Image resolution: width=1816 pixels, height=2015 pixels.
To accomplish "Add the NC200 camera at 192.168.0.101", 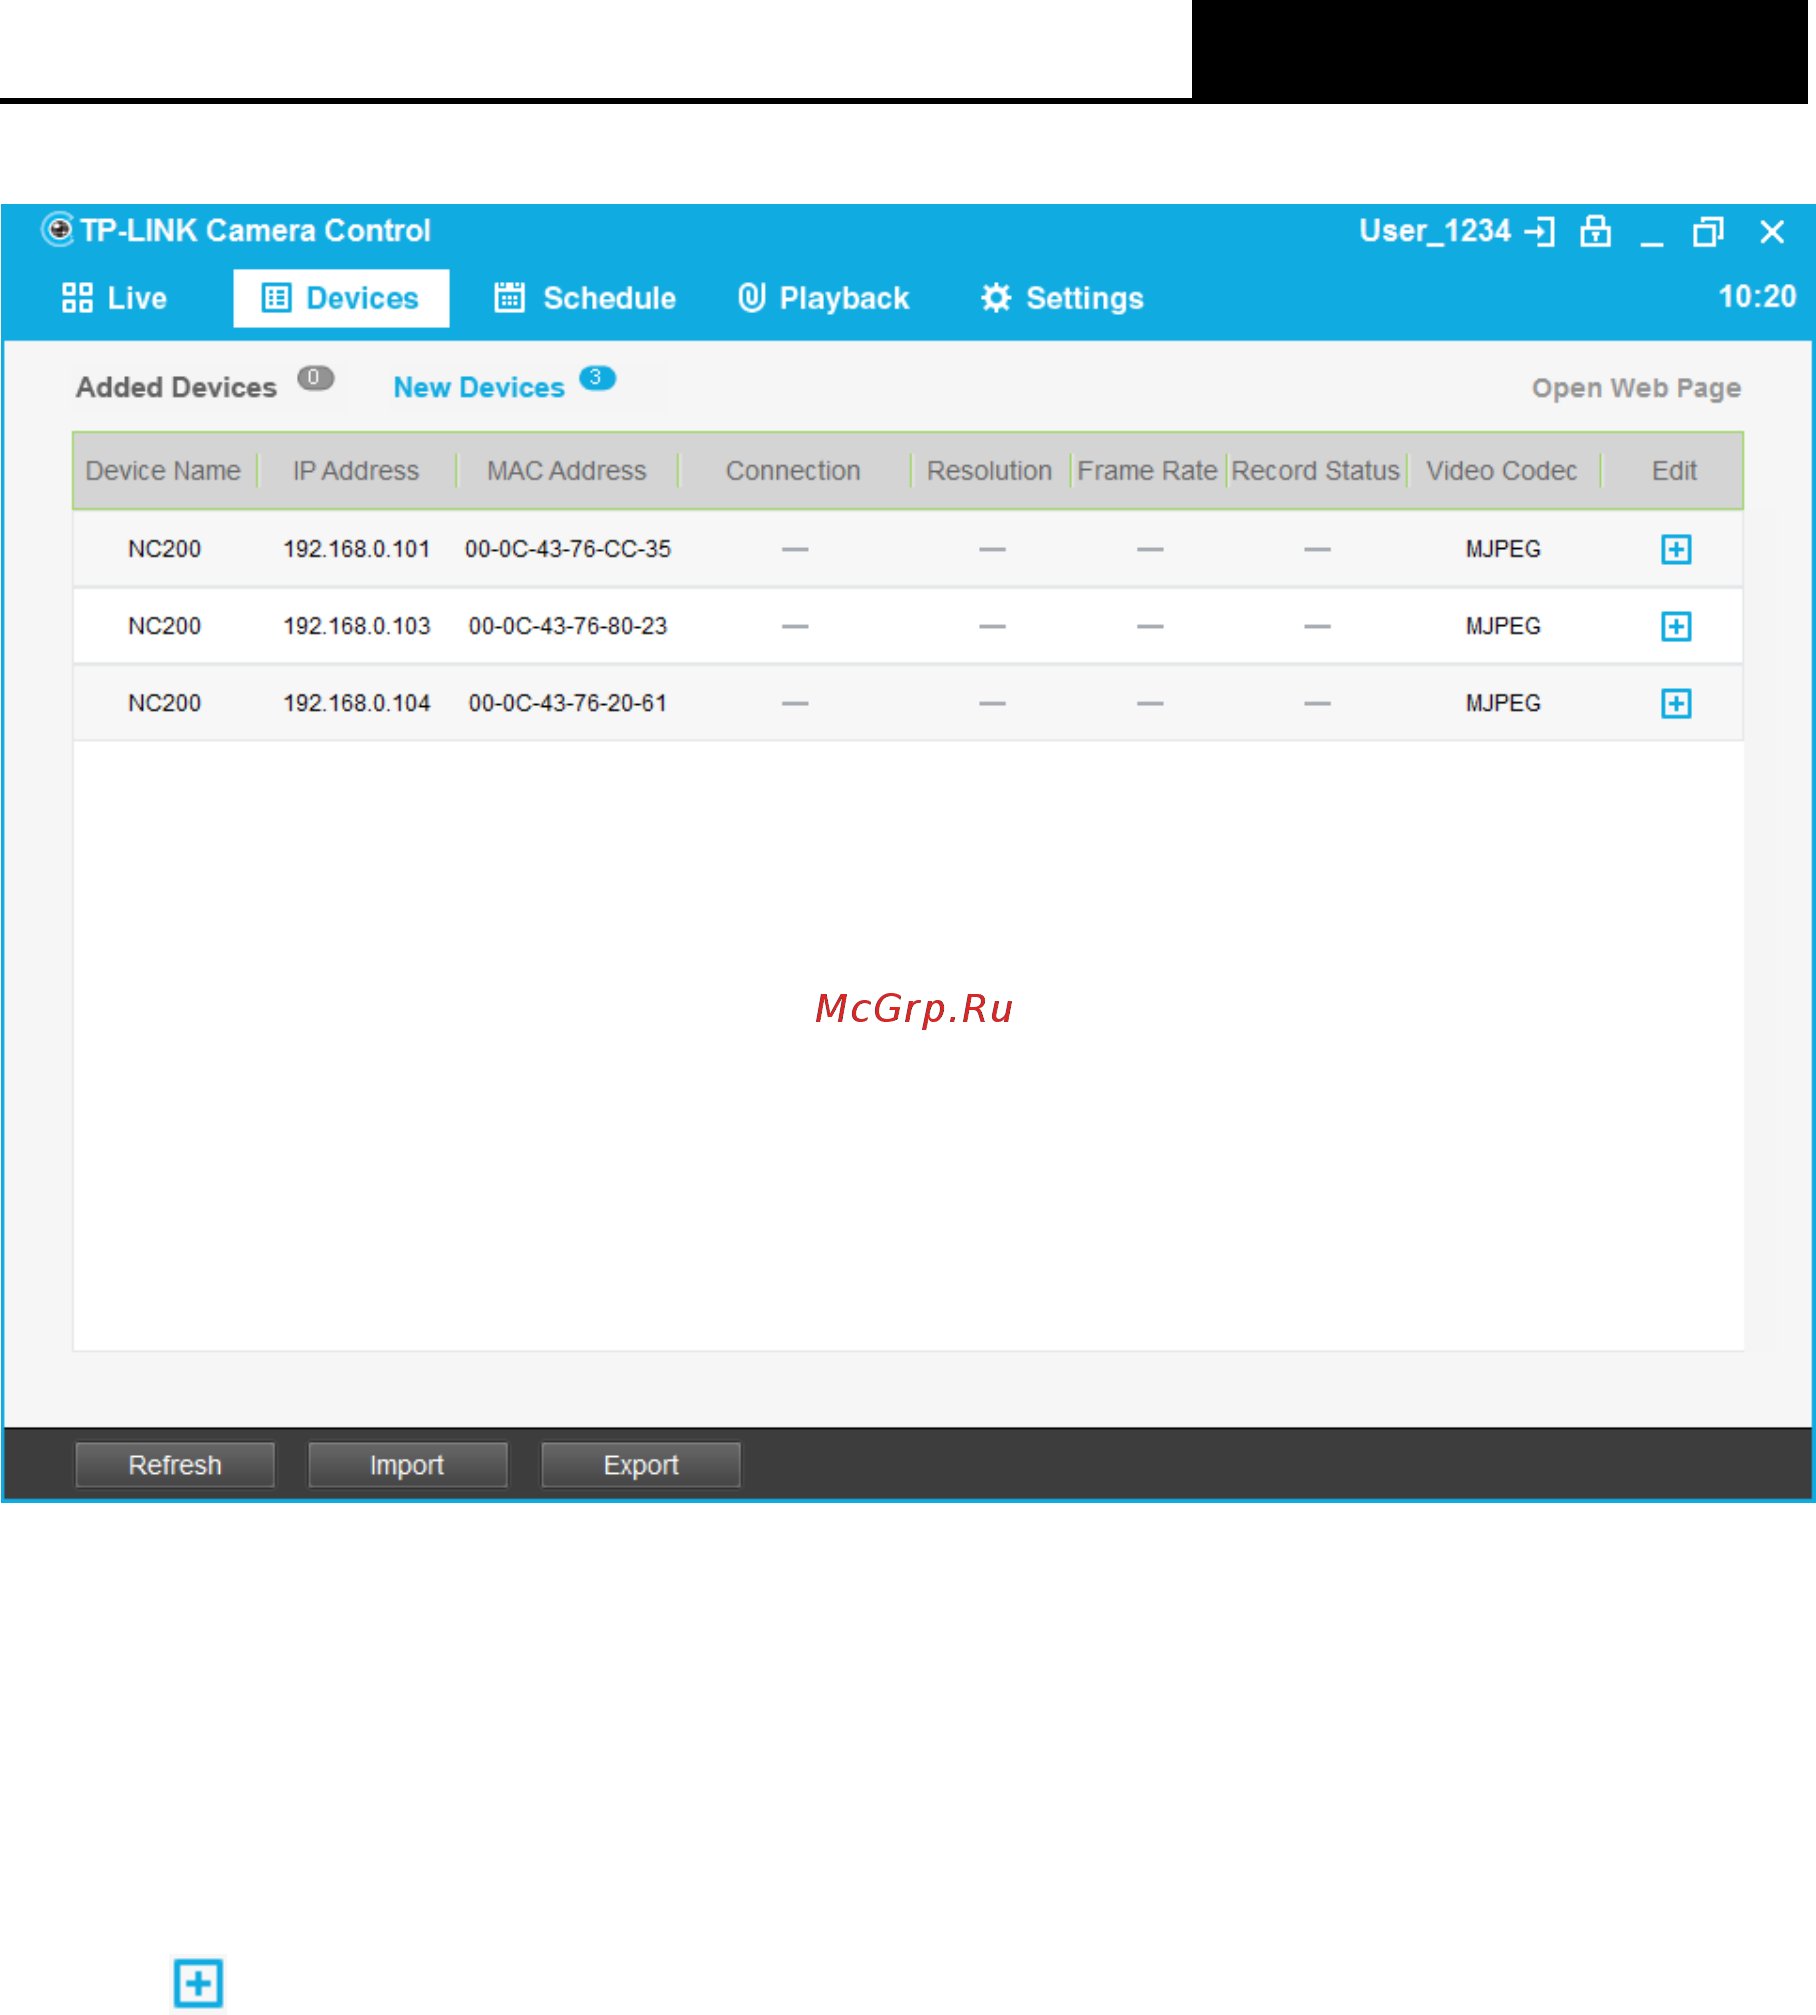I will (1676, 549).
